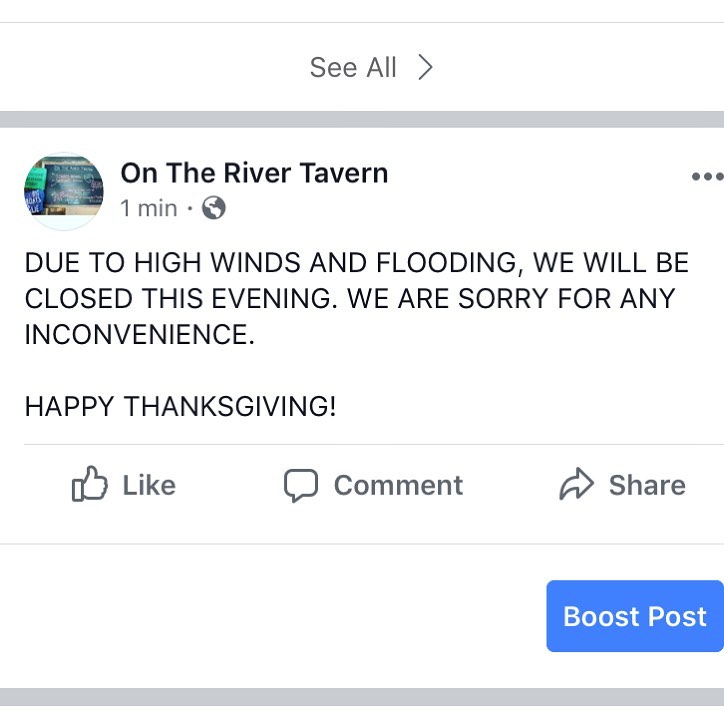Select the Share label text
This screenshot has width=724, height=724.
coord(647,485)
